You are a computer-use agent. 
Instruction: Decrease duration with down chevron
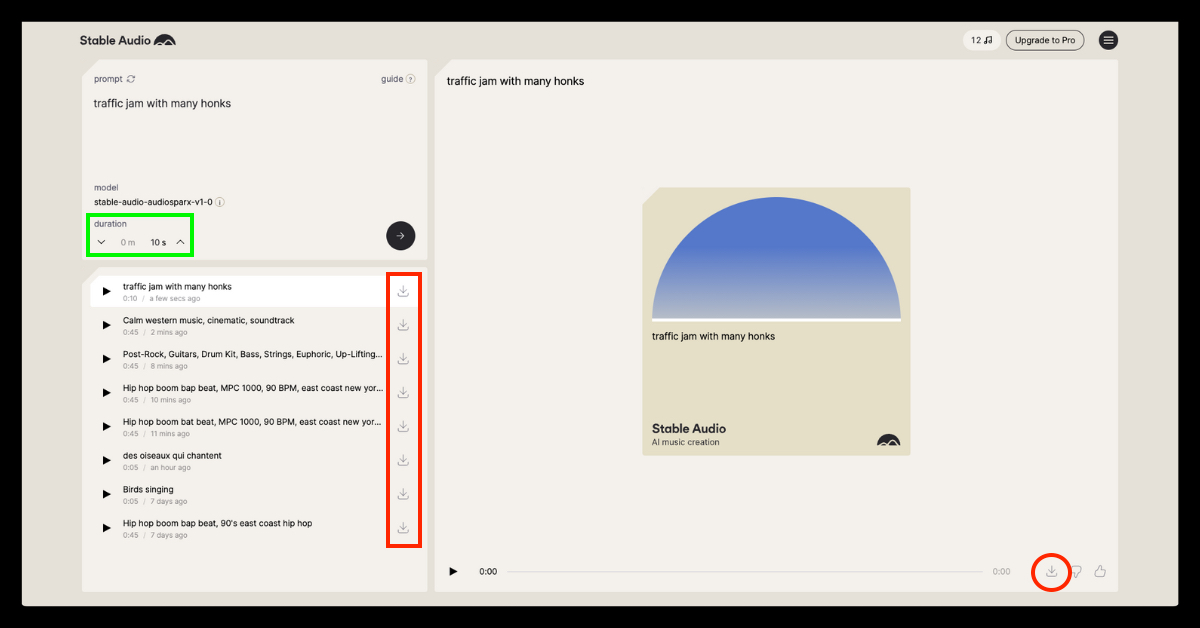101,242
